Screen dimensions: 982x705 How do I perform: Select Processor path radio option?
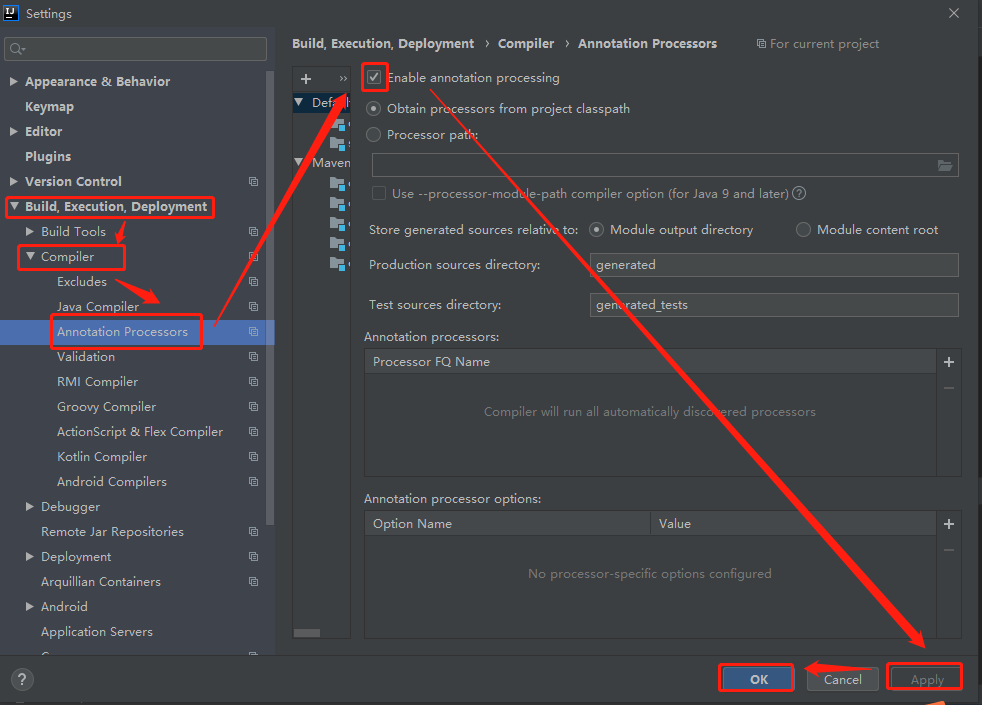pyautogui.click(x=373, y=135)
